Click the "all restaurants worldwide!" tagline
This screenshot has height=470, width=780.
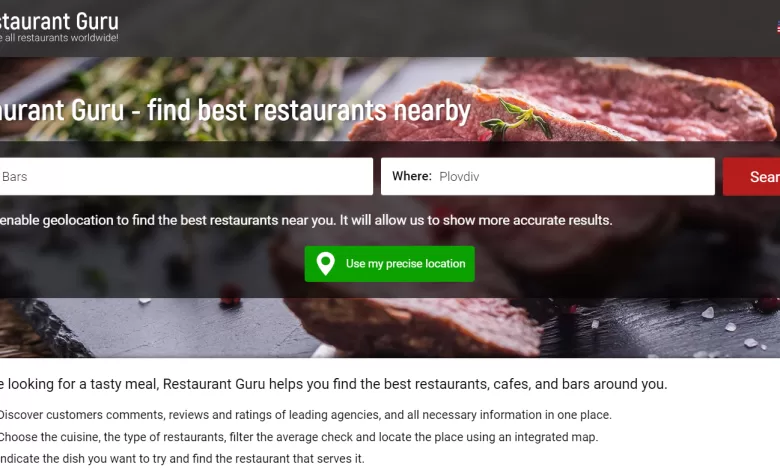point(59,38)
